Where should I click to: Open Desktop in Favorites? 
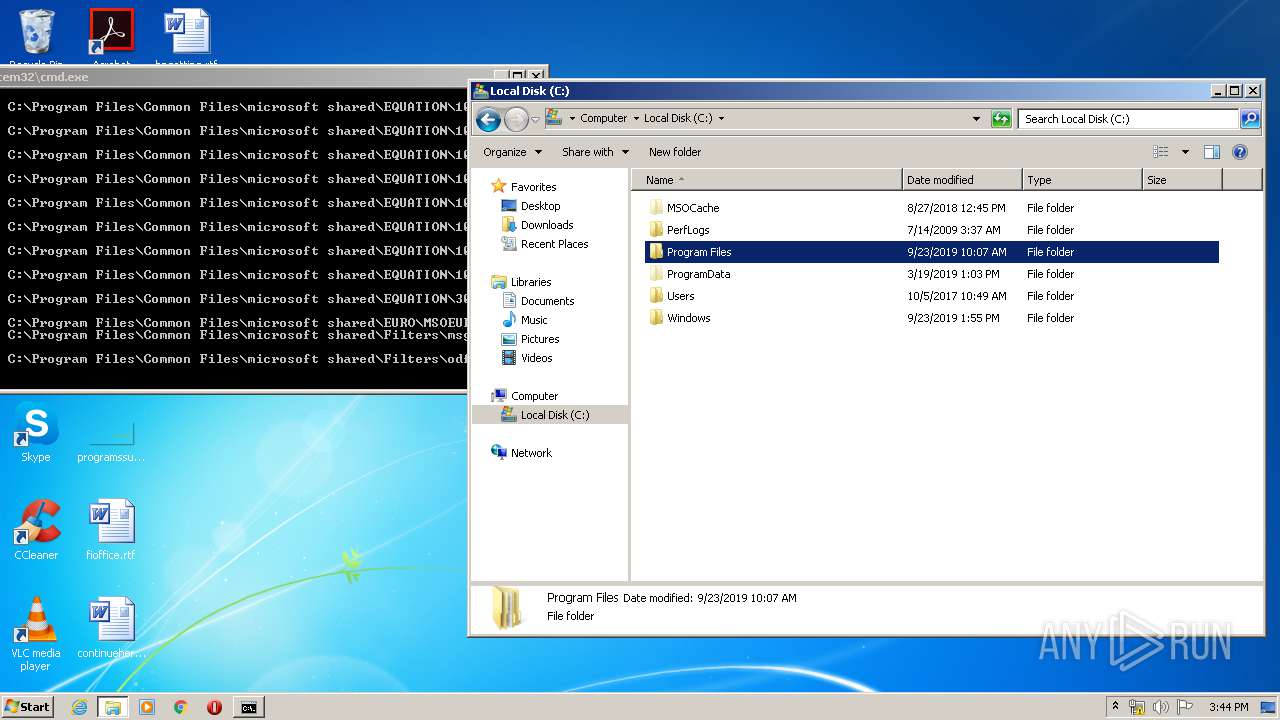click(540, 206)
